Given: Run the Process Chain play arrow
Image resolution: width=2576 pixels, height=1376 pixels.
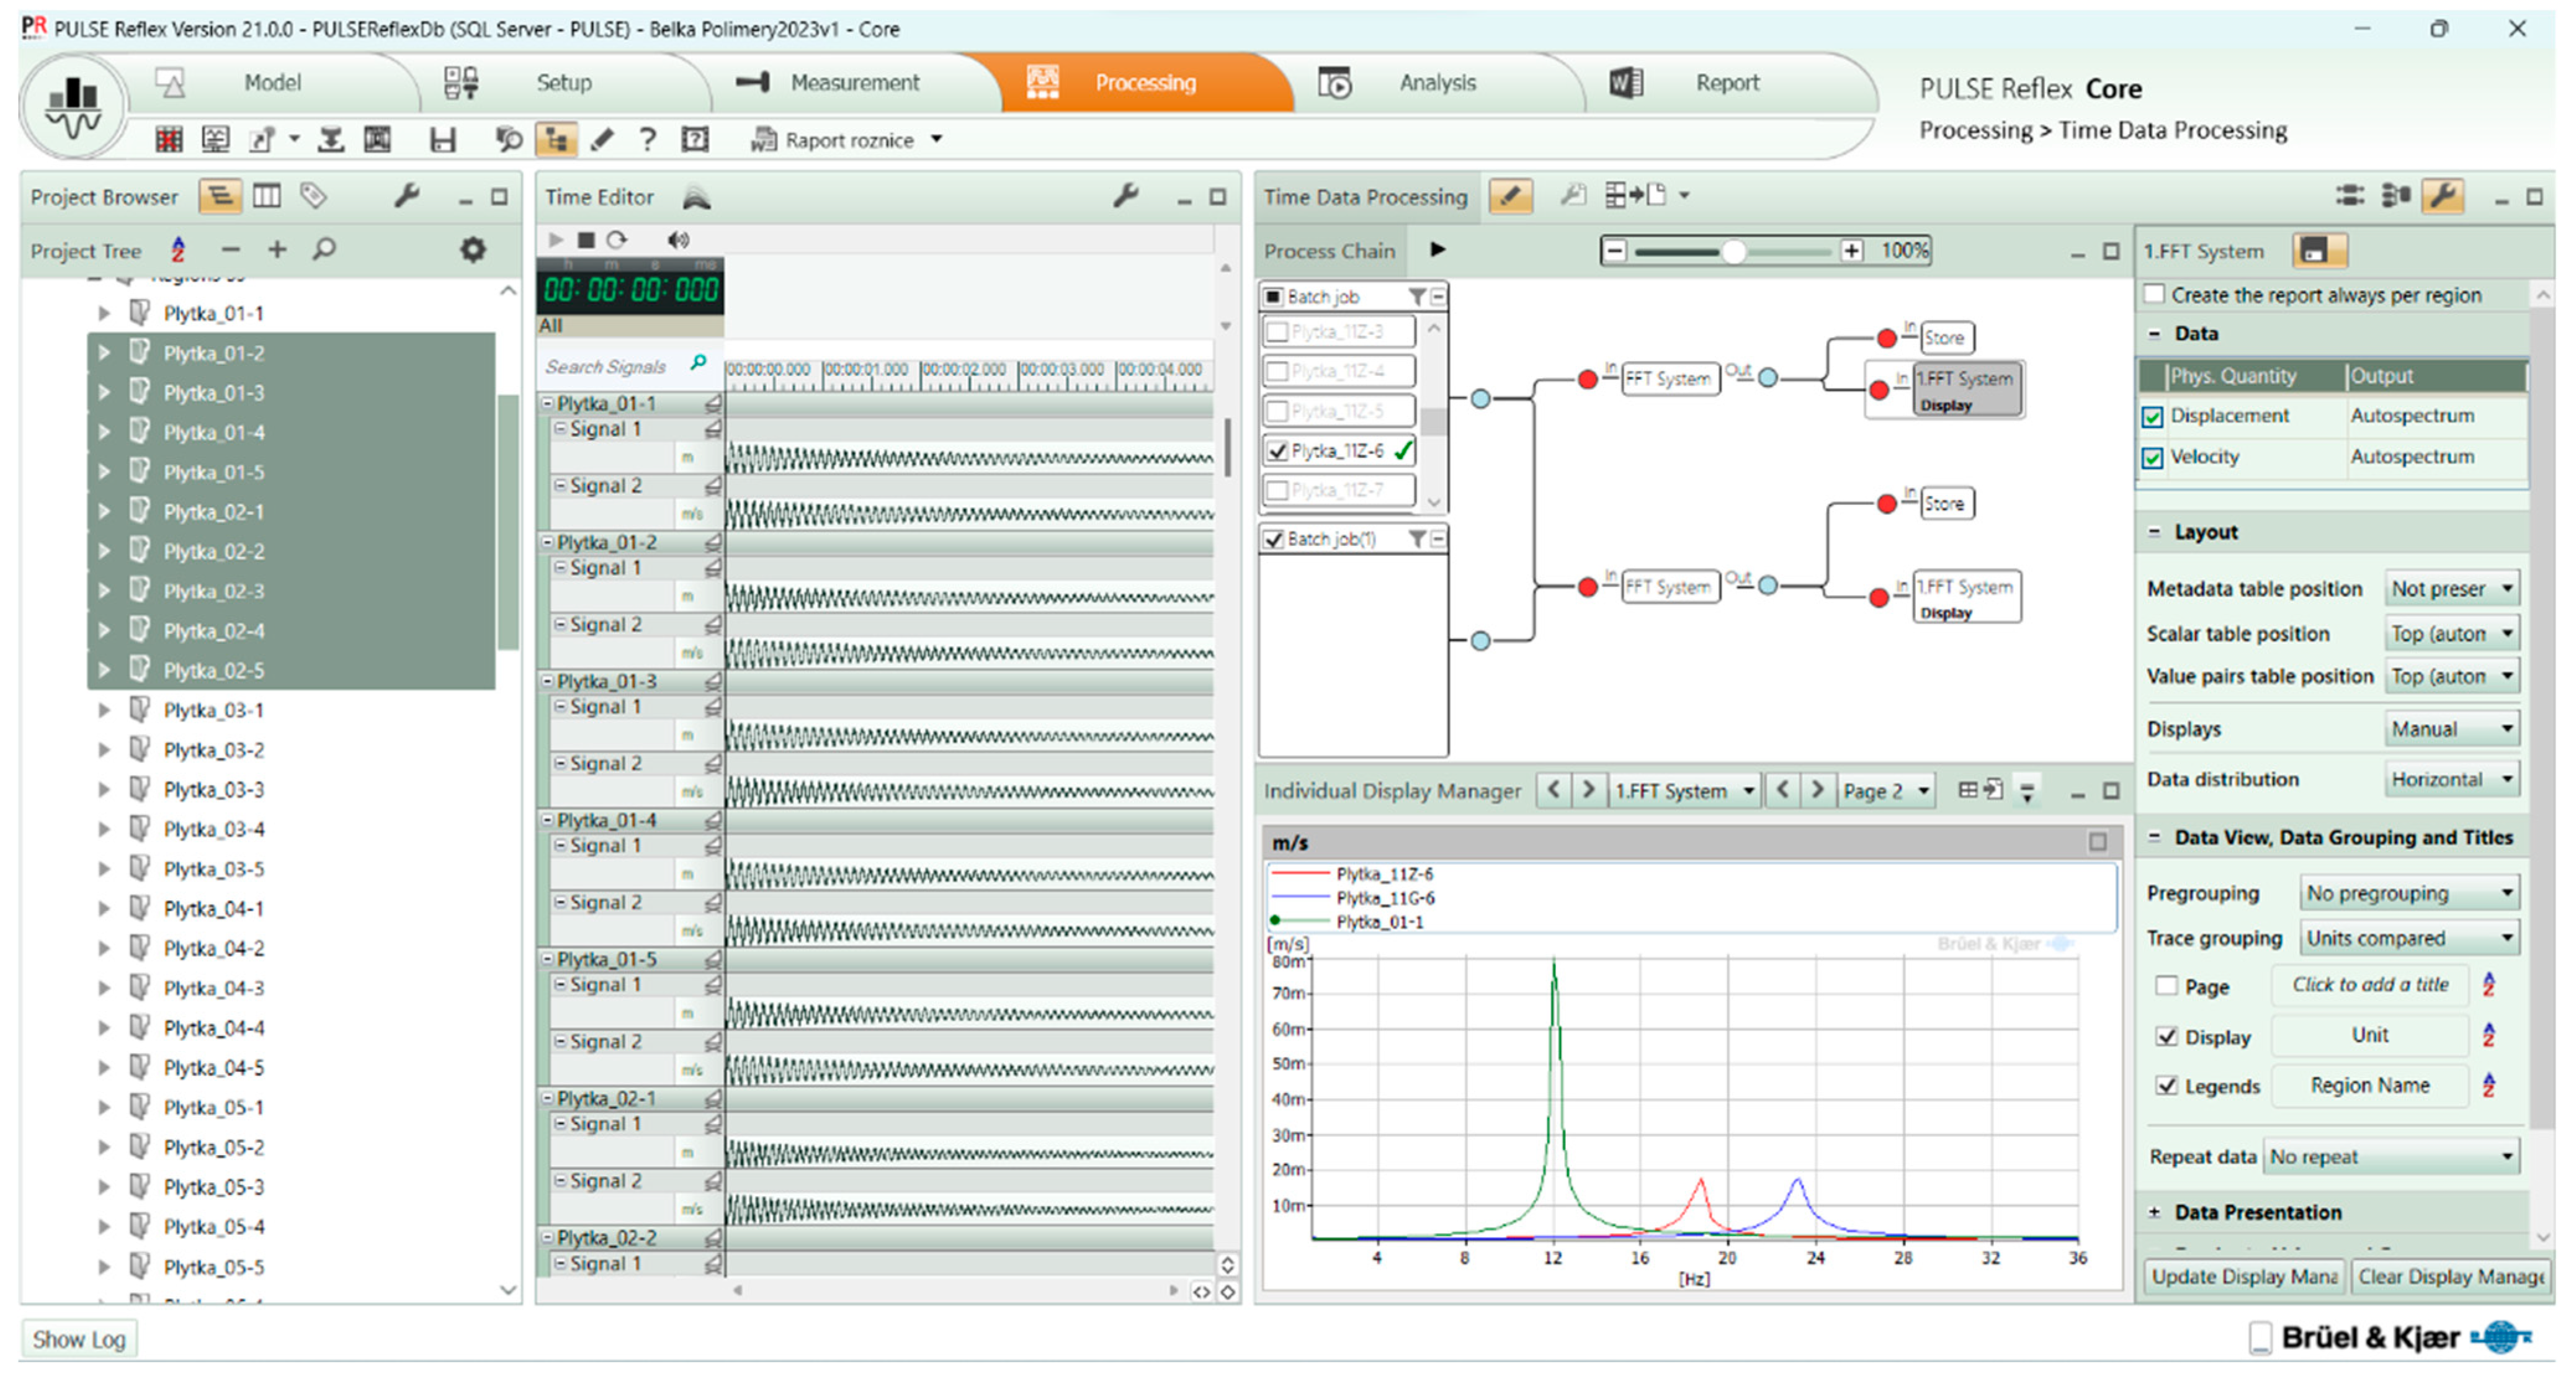Looking at the screenshot, I should coord(1437,250).
